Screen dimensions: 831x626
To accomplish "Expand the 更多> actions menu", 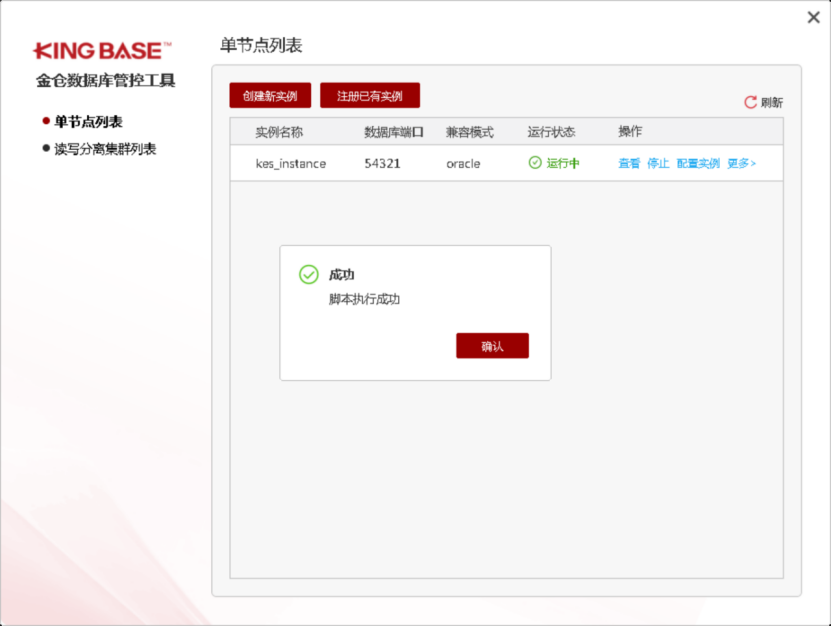I will click(741, 163).
